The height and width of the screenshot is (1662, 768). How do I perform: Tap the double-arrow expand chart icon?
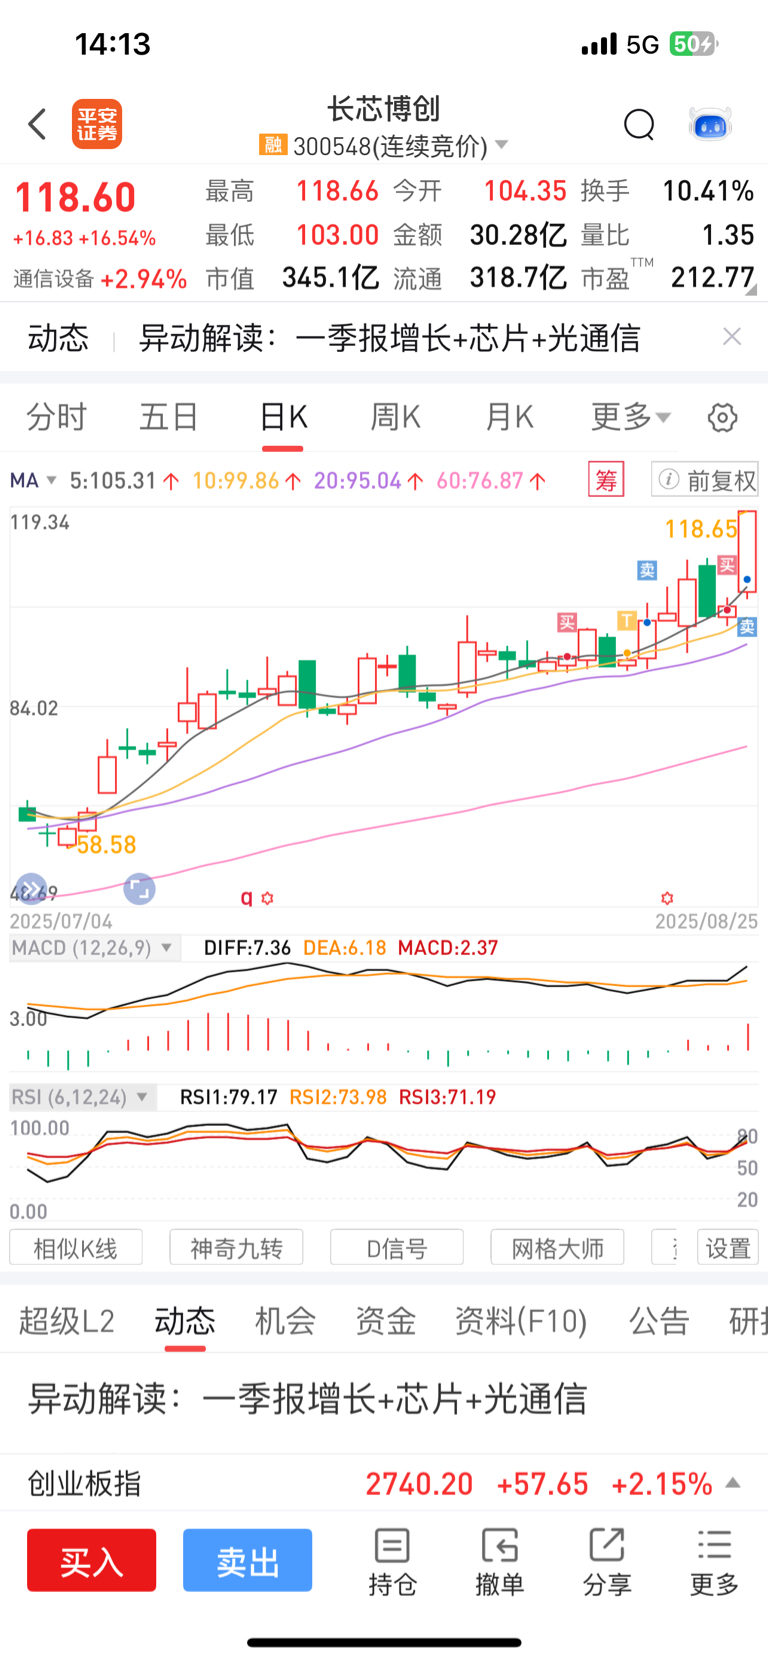pyautogui.click(x=31, y=888)
